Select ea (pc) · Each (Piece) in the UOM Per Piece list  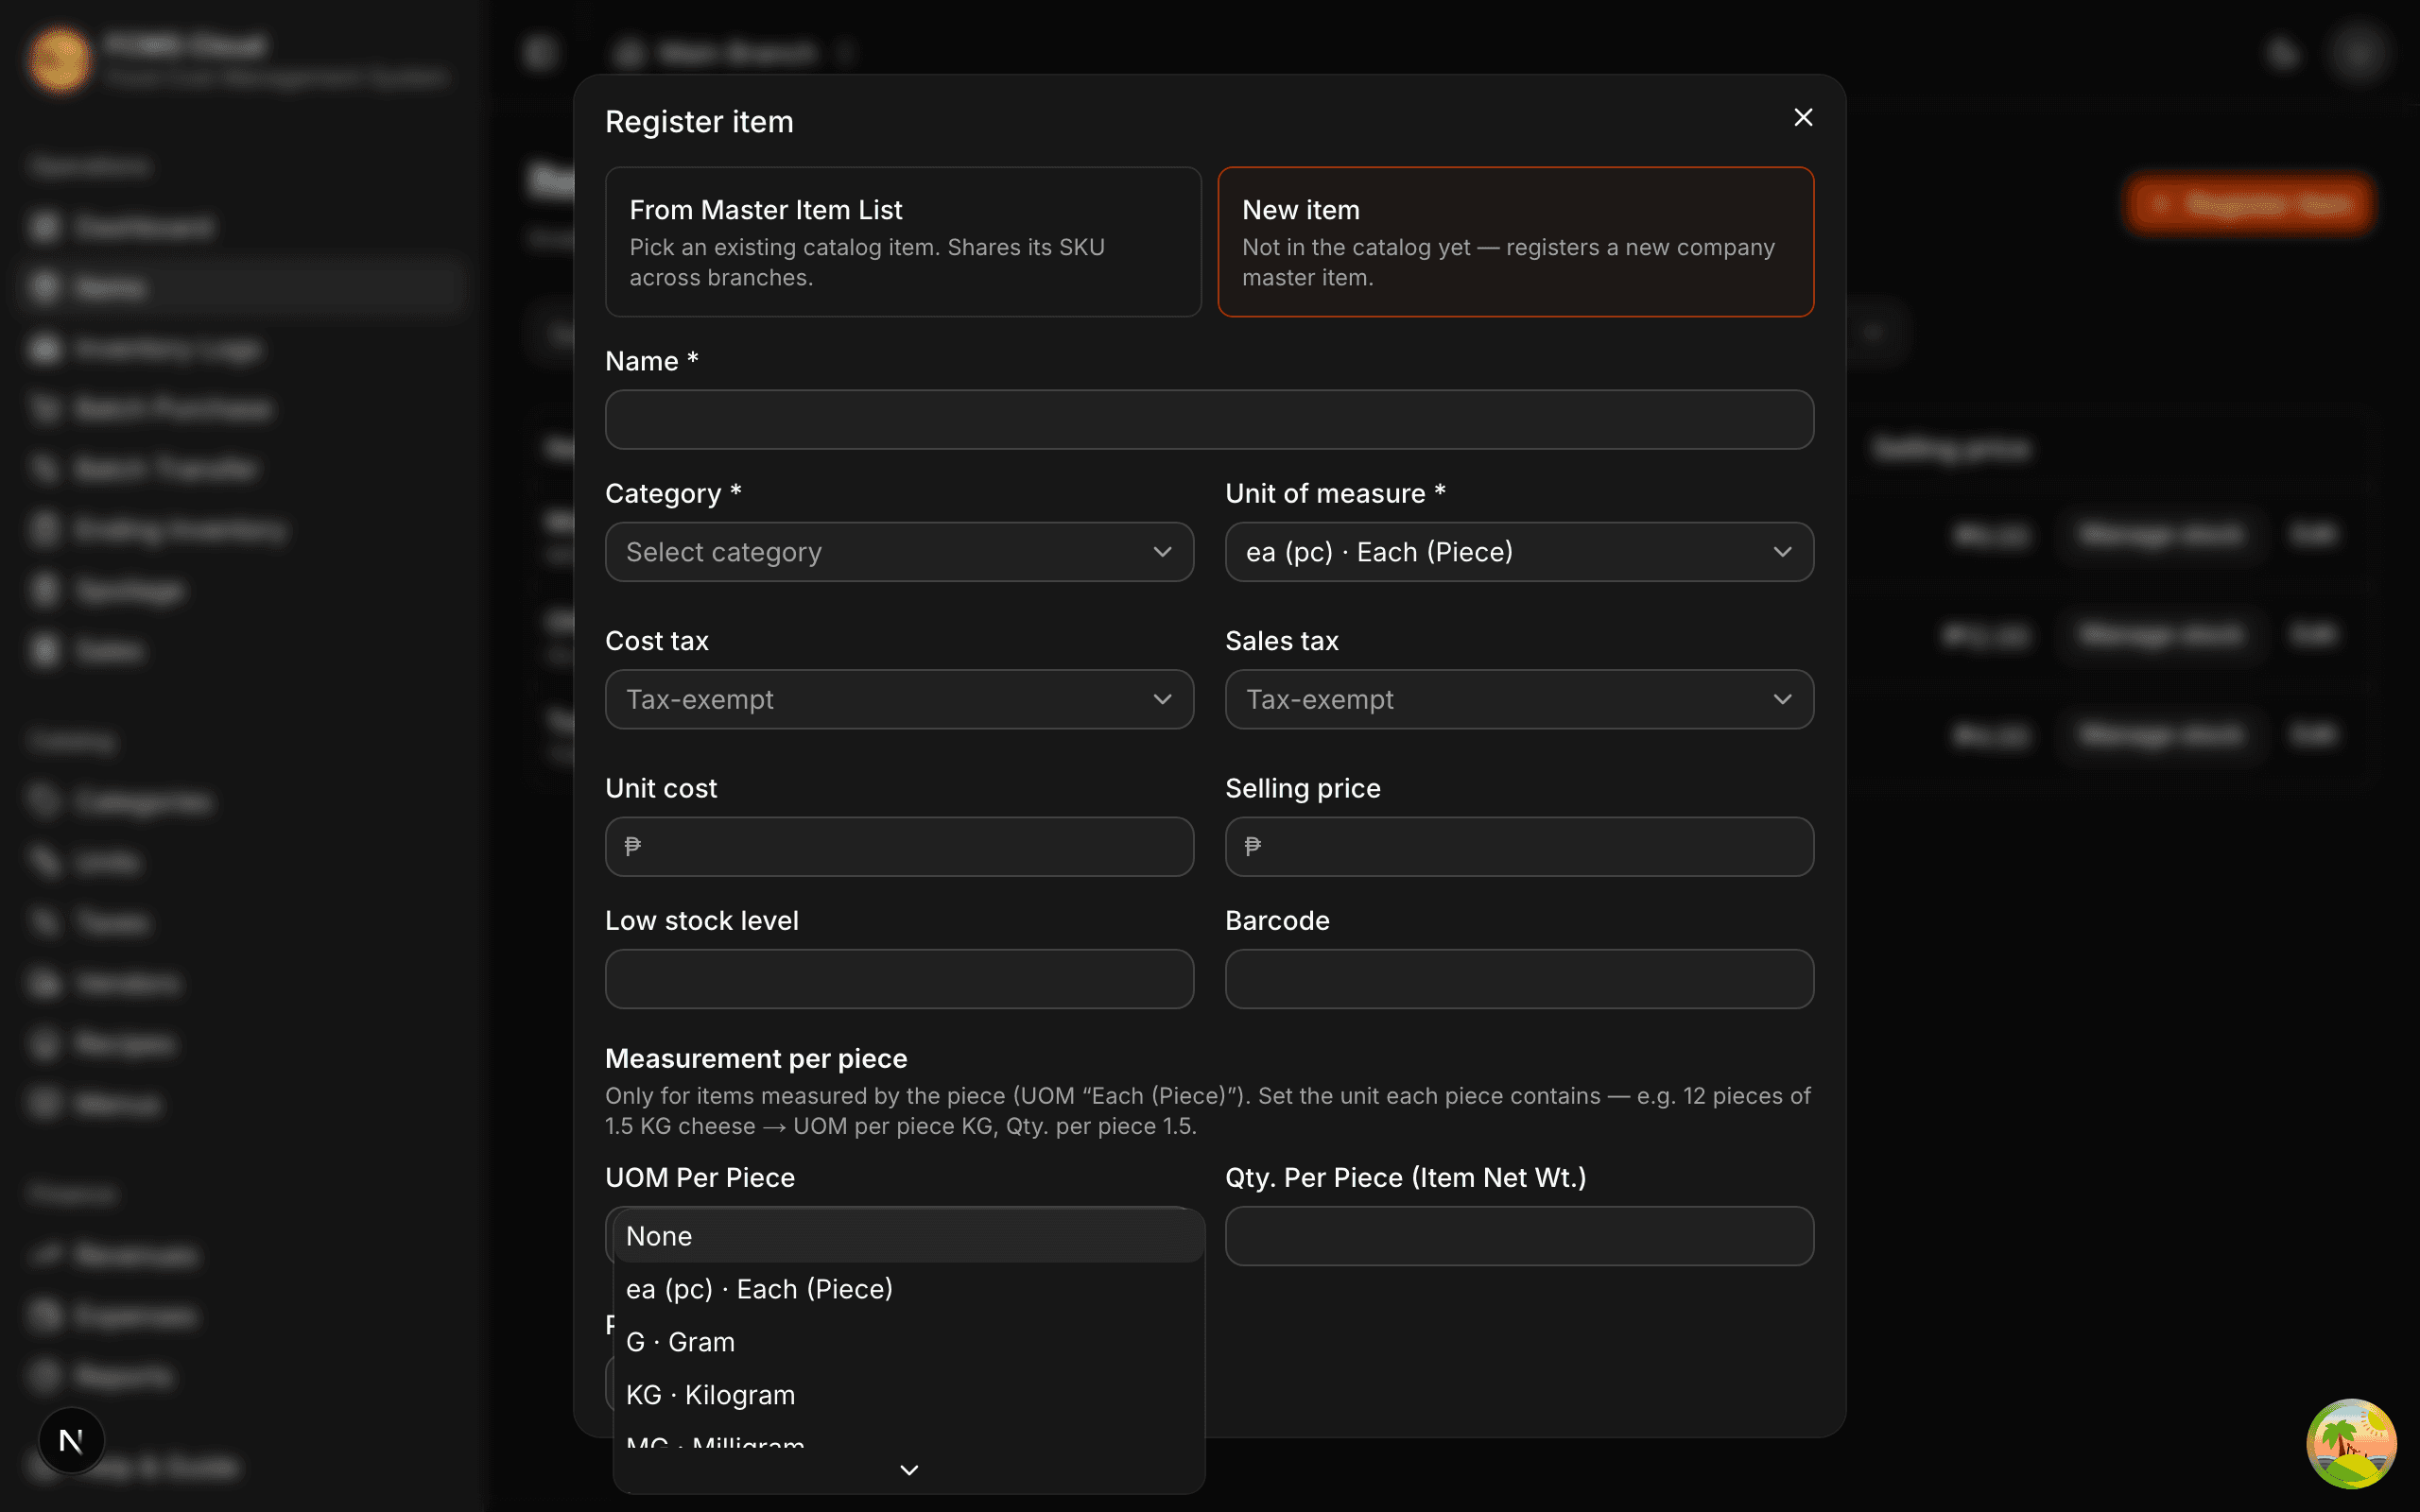(908, 1289)
